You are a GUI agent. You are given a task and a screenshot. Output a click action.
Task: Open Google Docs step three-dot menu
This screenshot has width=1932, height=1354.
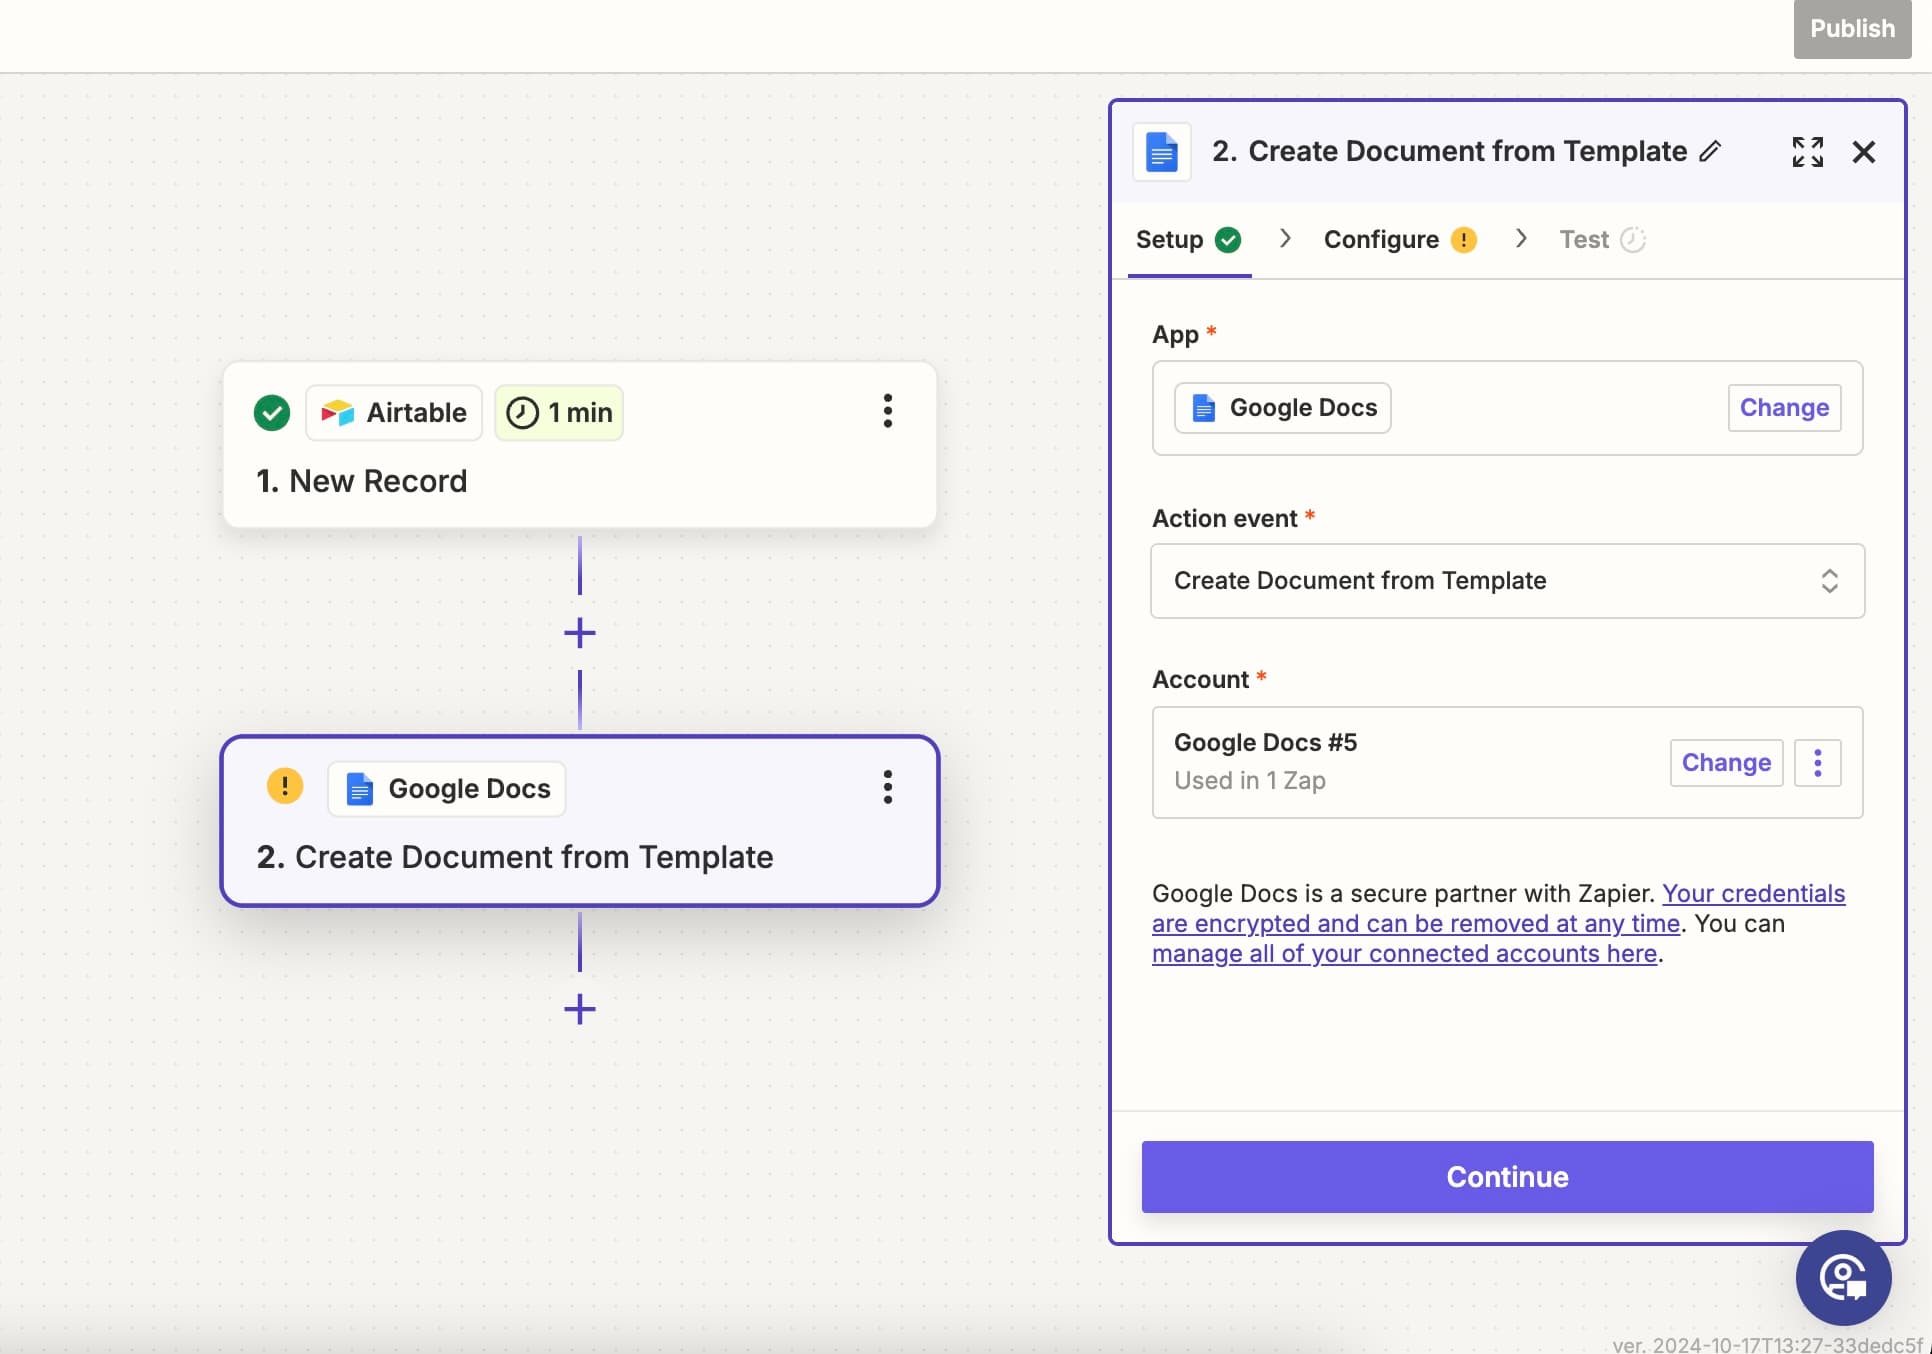coord(887,788)
